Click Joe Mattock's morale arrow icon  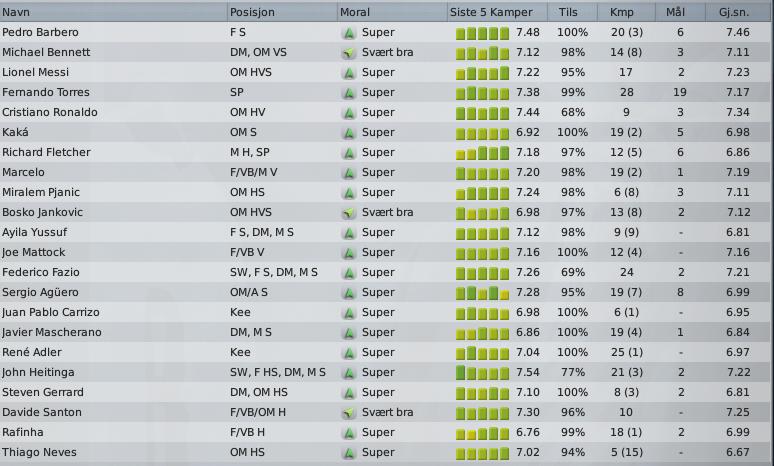[349, 253]
